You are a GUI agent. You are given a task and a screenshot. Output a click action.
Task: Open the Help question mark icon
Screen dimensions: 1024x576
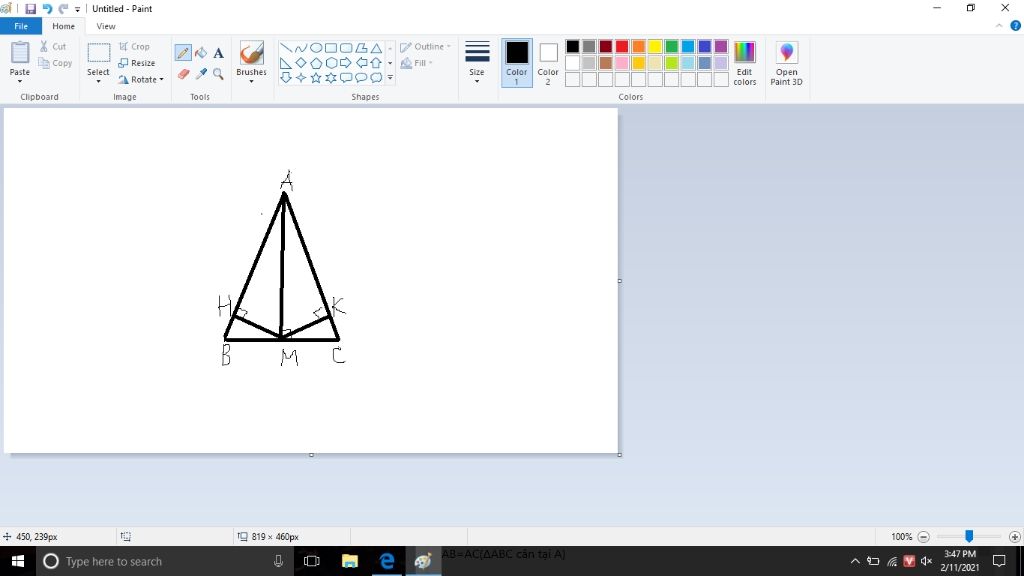click(1016, 26)
